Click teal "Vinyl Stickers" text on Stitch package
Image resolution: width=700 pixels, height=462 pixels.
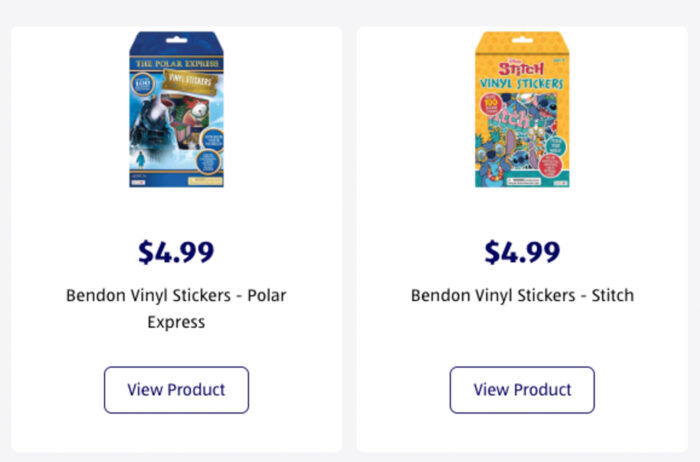(521, 84)
